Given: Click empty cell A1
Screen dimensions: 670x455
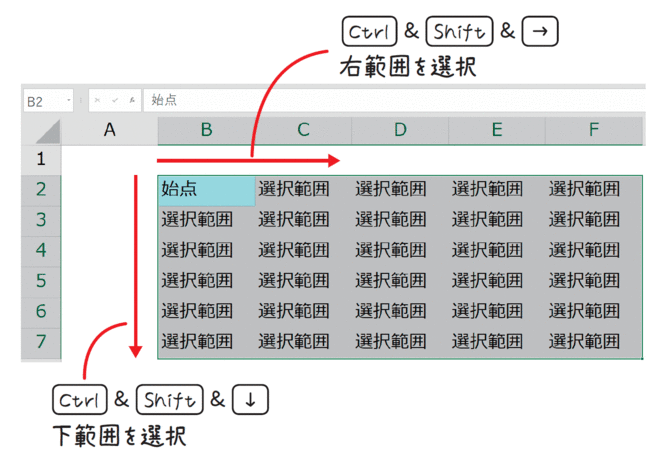Looking at the screenshot, I should tap(110, 160).
